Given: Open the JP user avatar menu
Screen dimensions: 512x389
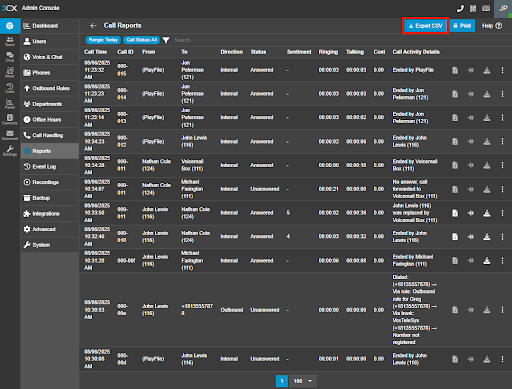Looking at the screenshot, I should click(503, 8).
